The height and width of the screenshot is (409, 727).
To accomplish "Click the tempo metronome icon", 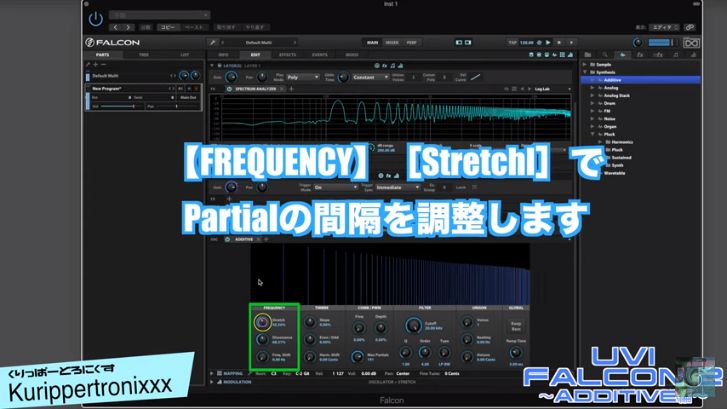I will coord(539,43).
